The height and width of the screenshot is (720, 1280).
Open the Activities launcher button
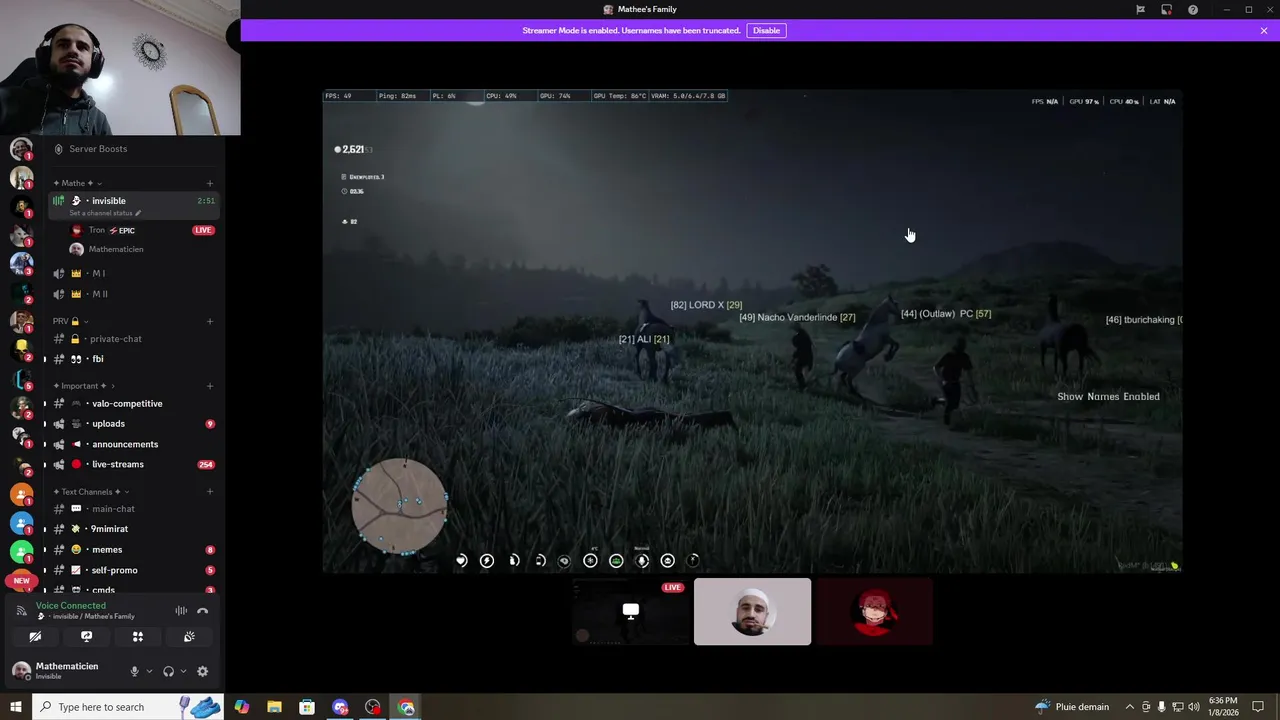[138, 637]
